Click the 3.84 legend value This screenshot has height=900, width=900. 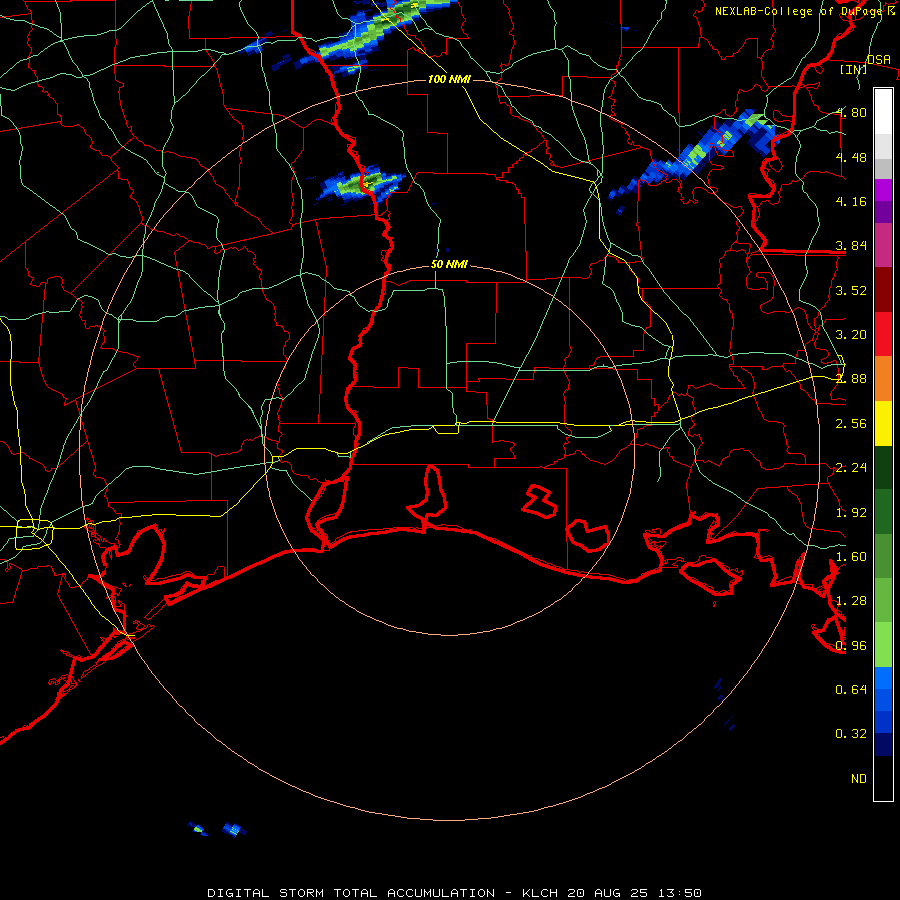(x=851, y=246)
